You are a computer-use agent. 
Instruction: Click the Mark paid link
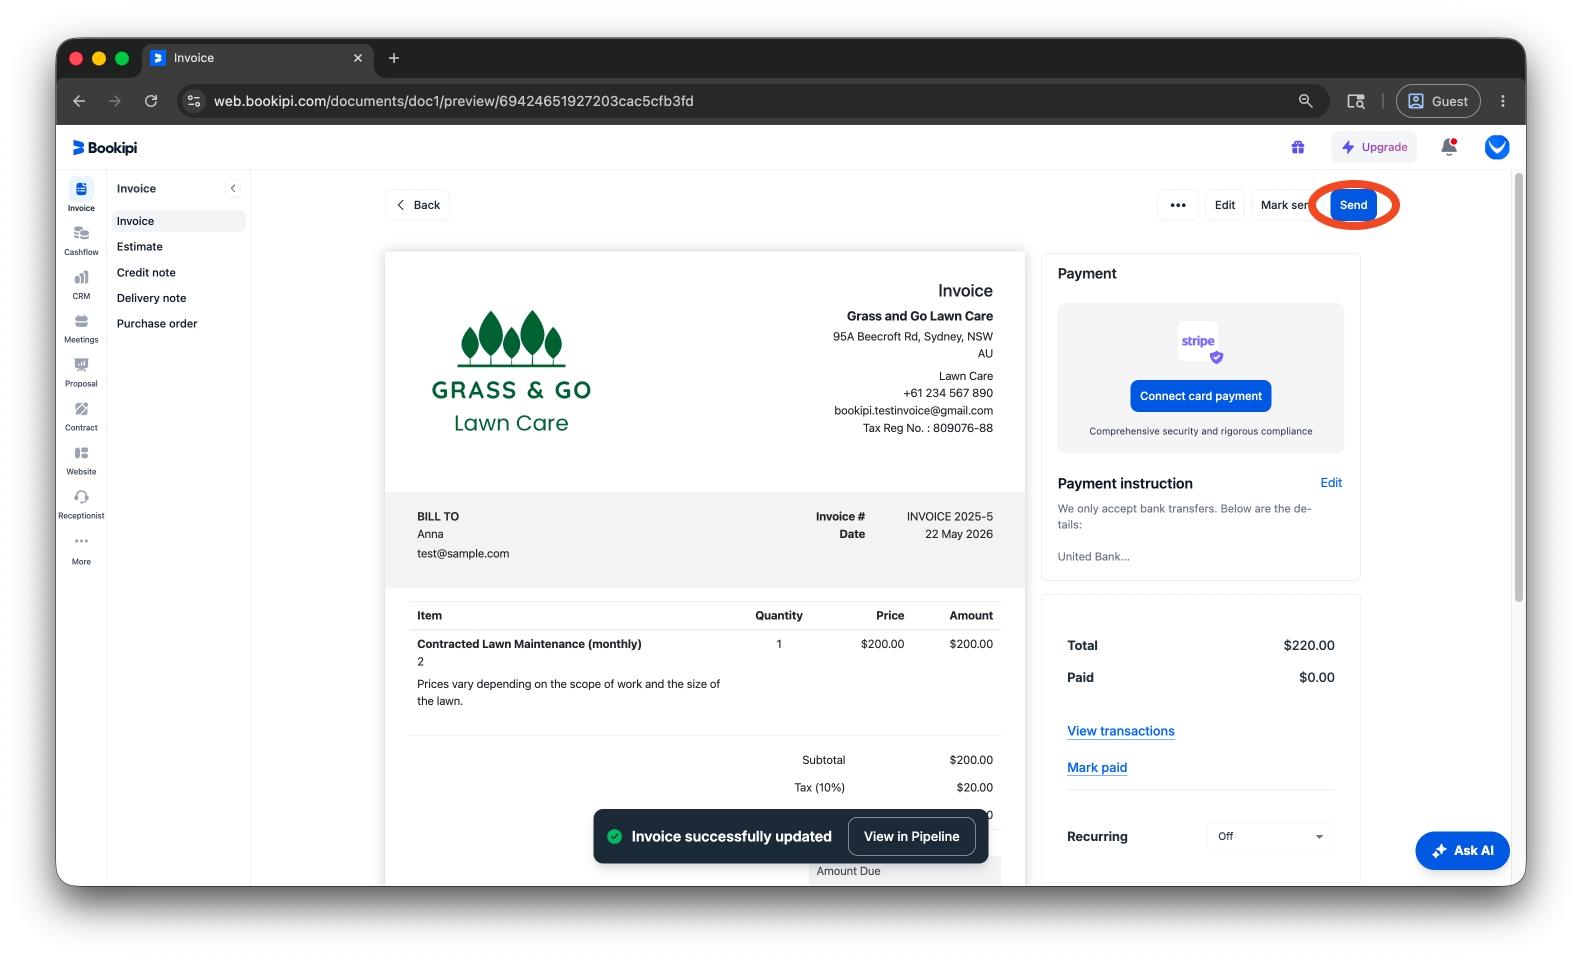[x=1097, y=768]
